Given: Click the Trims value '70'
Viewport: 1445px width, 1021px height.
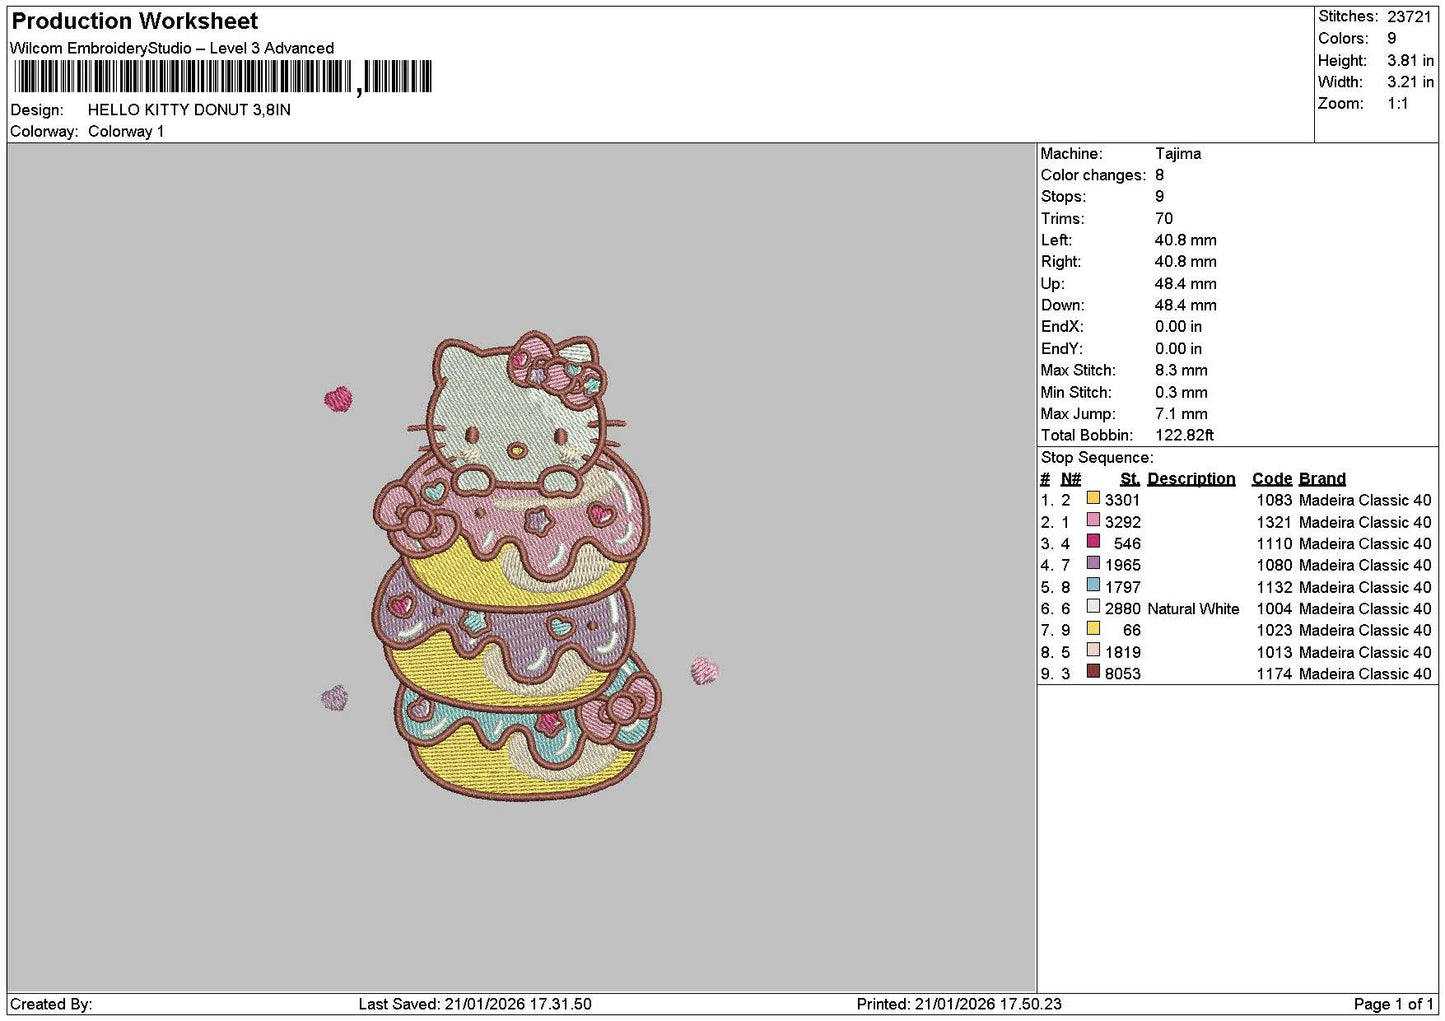Looking at the screenshot, I should [x=1164, y=218].
